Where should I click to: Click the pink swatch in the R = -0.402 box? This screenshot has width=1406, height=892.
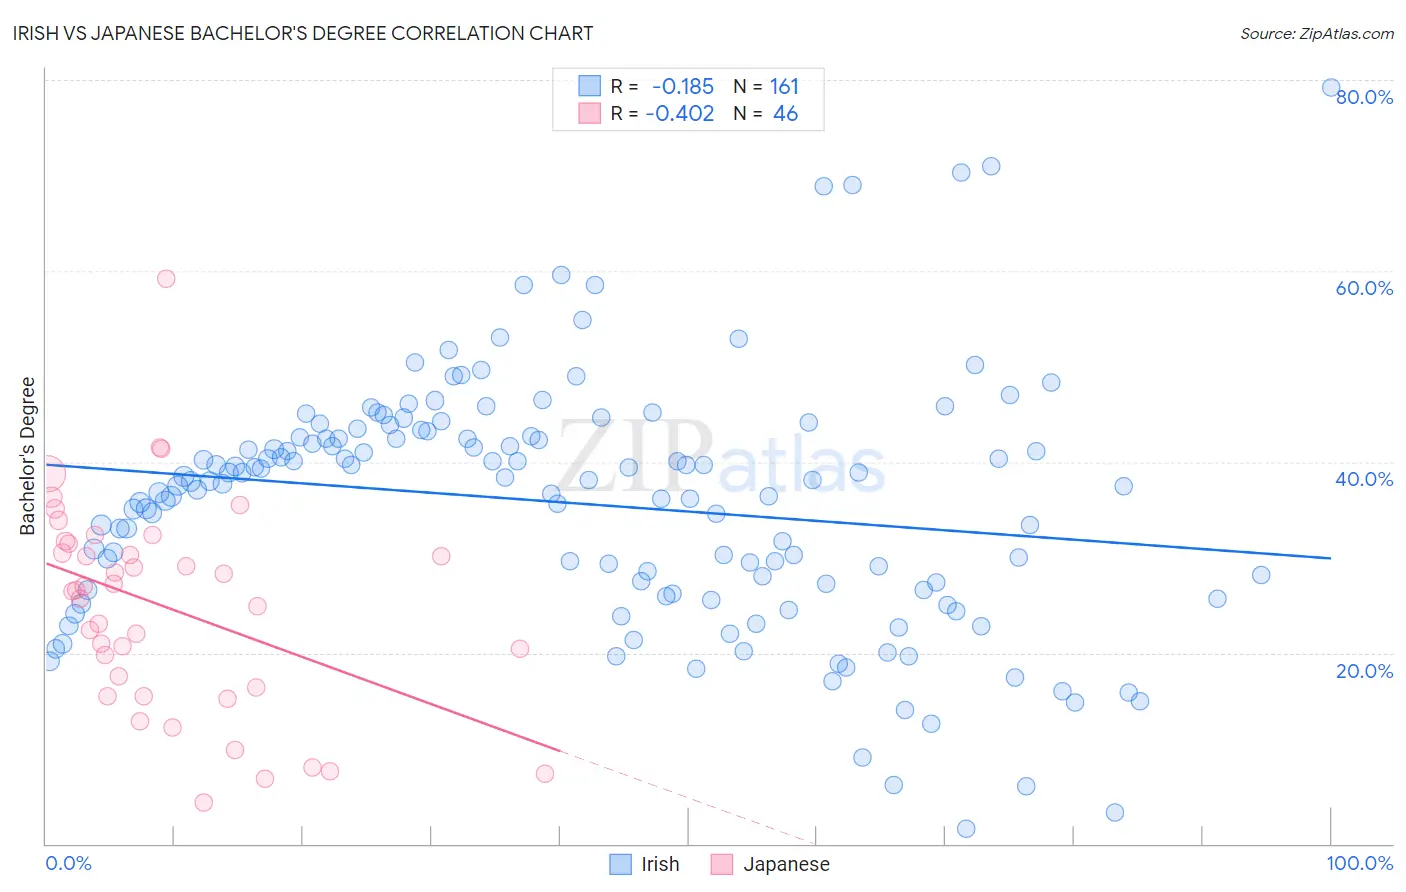pos(590,113)
